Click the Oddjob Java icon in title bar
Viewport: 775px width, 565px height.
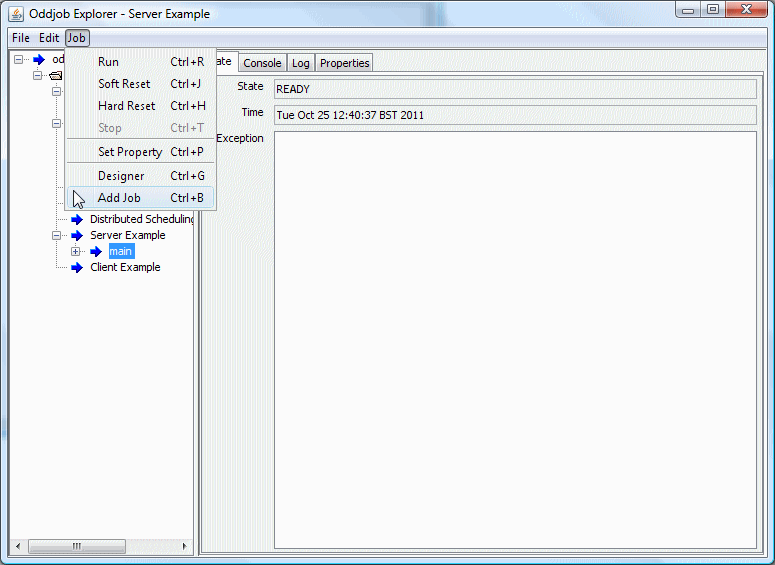coord(16,14)
